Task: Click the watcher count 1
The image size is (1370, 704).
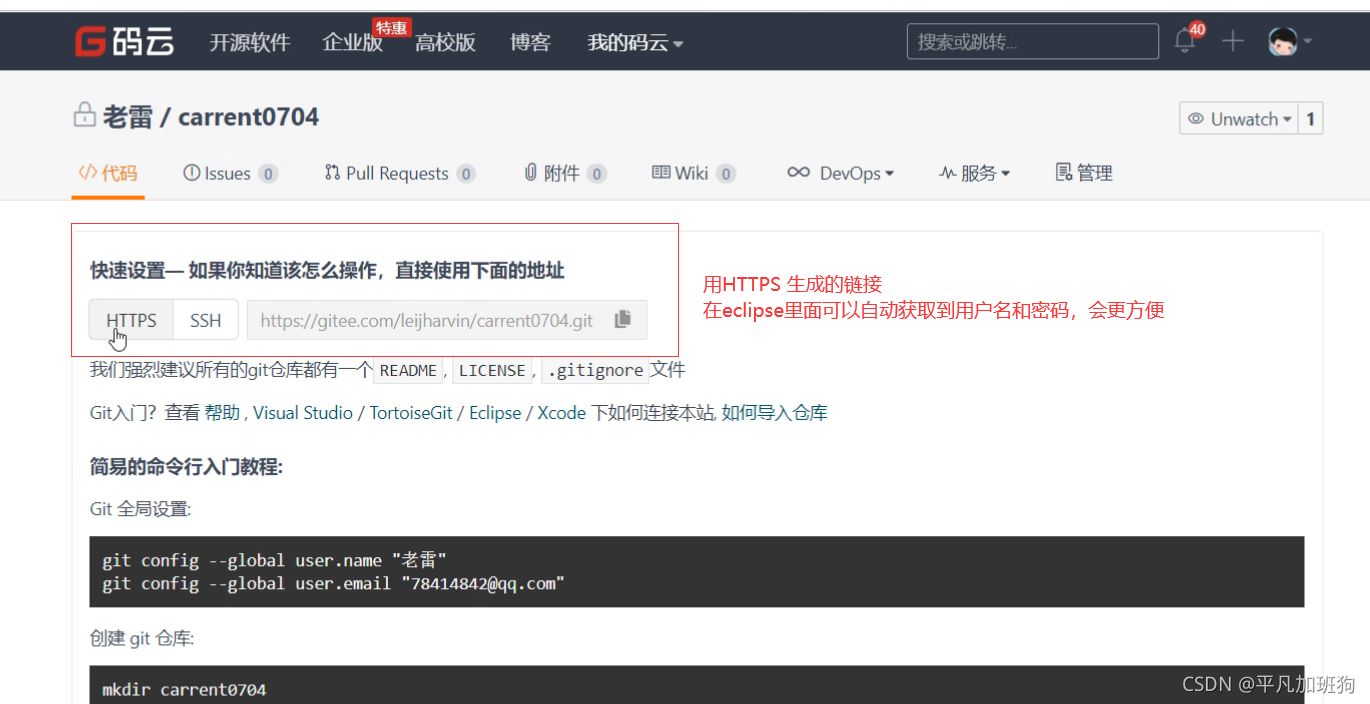Action: coord(1310,119)
